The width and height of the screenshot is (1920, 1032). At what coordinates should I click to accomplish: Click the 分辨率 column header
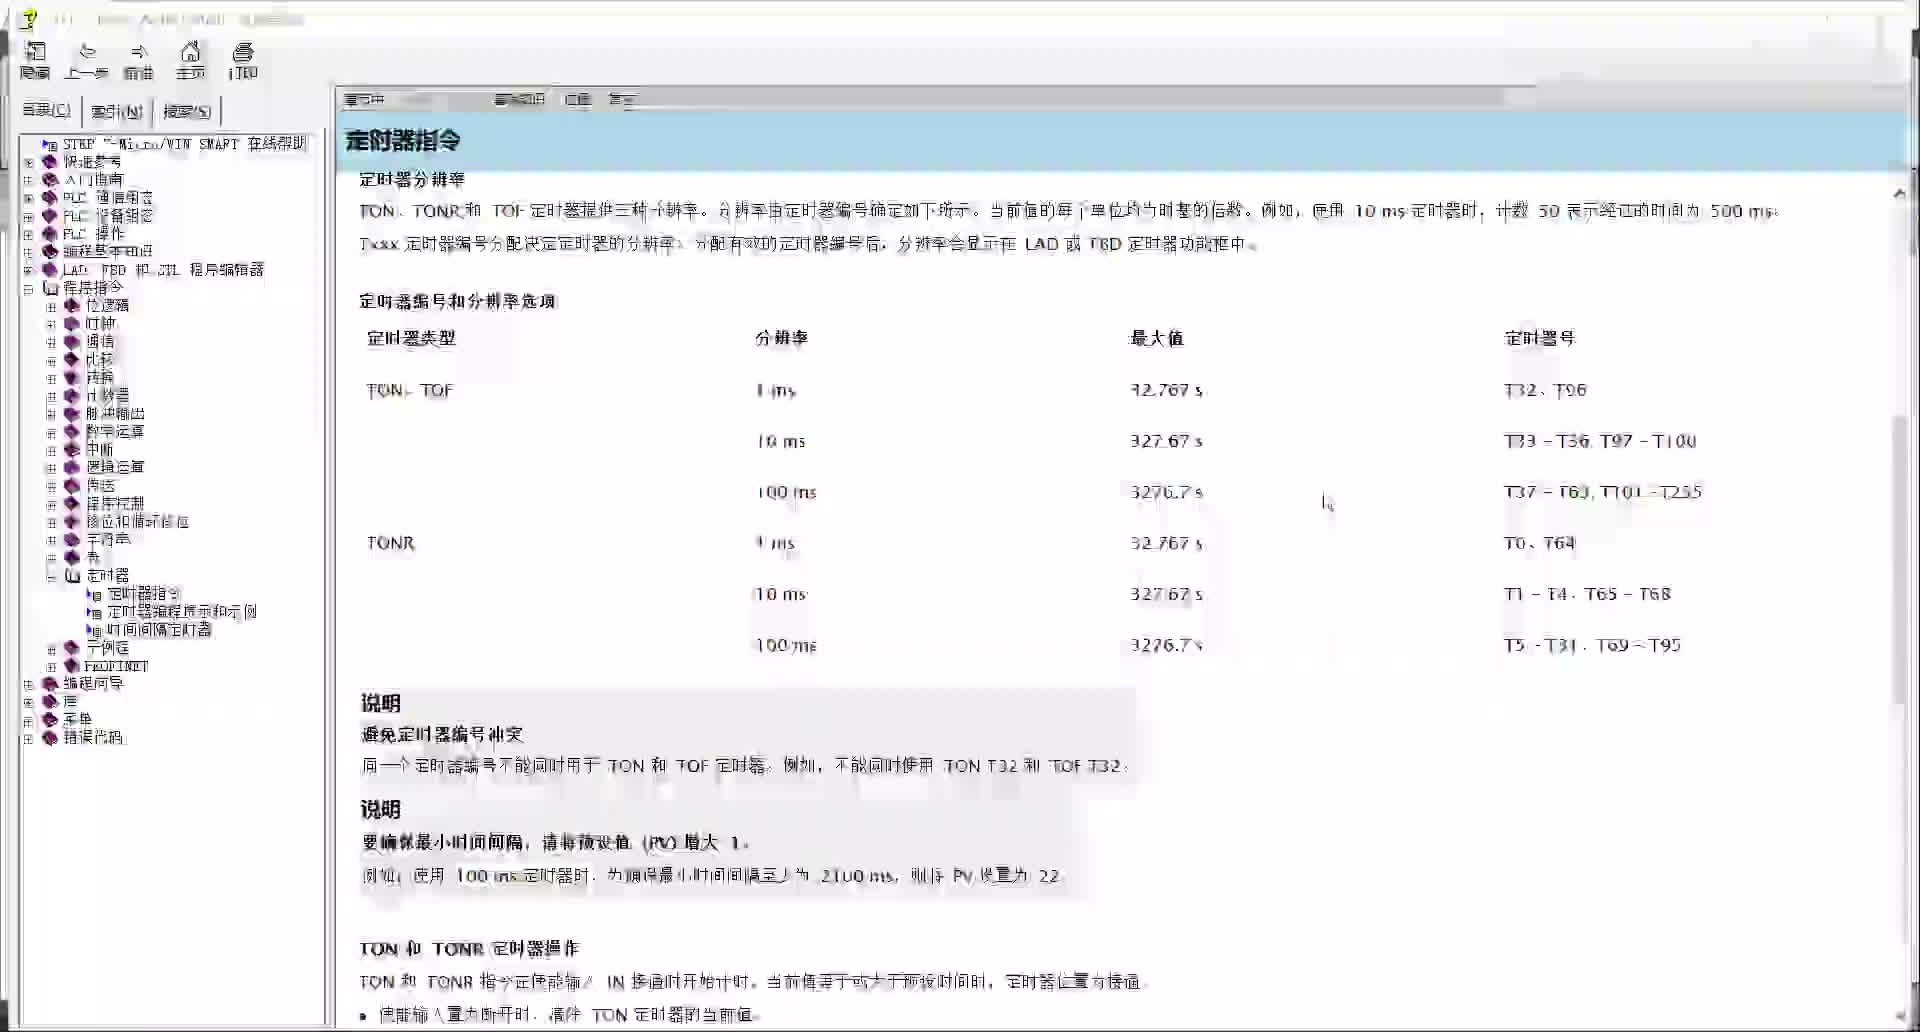coord(781,338)
